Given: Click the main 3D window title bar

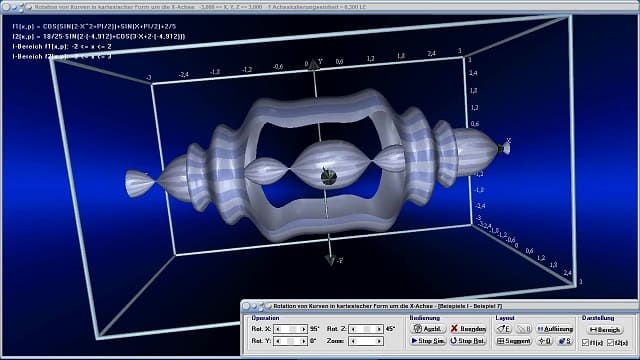Looking at the screenshot, I should 320,7.
